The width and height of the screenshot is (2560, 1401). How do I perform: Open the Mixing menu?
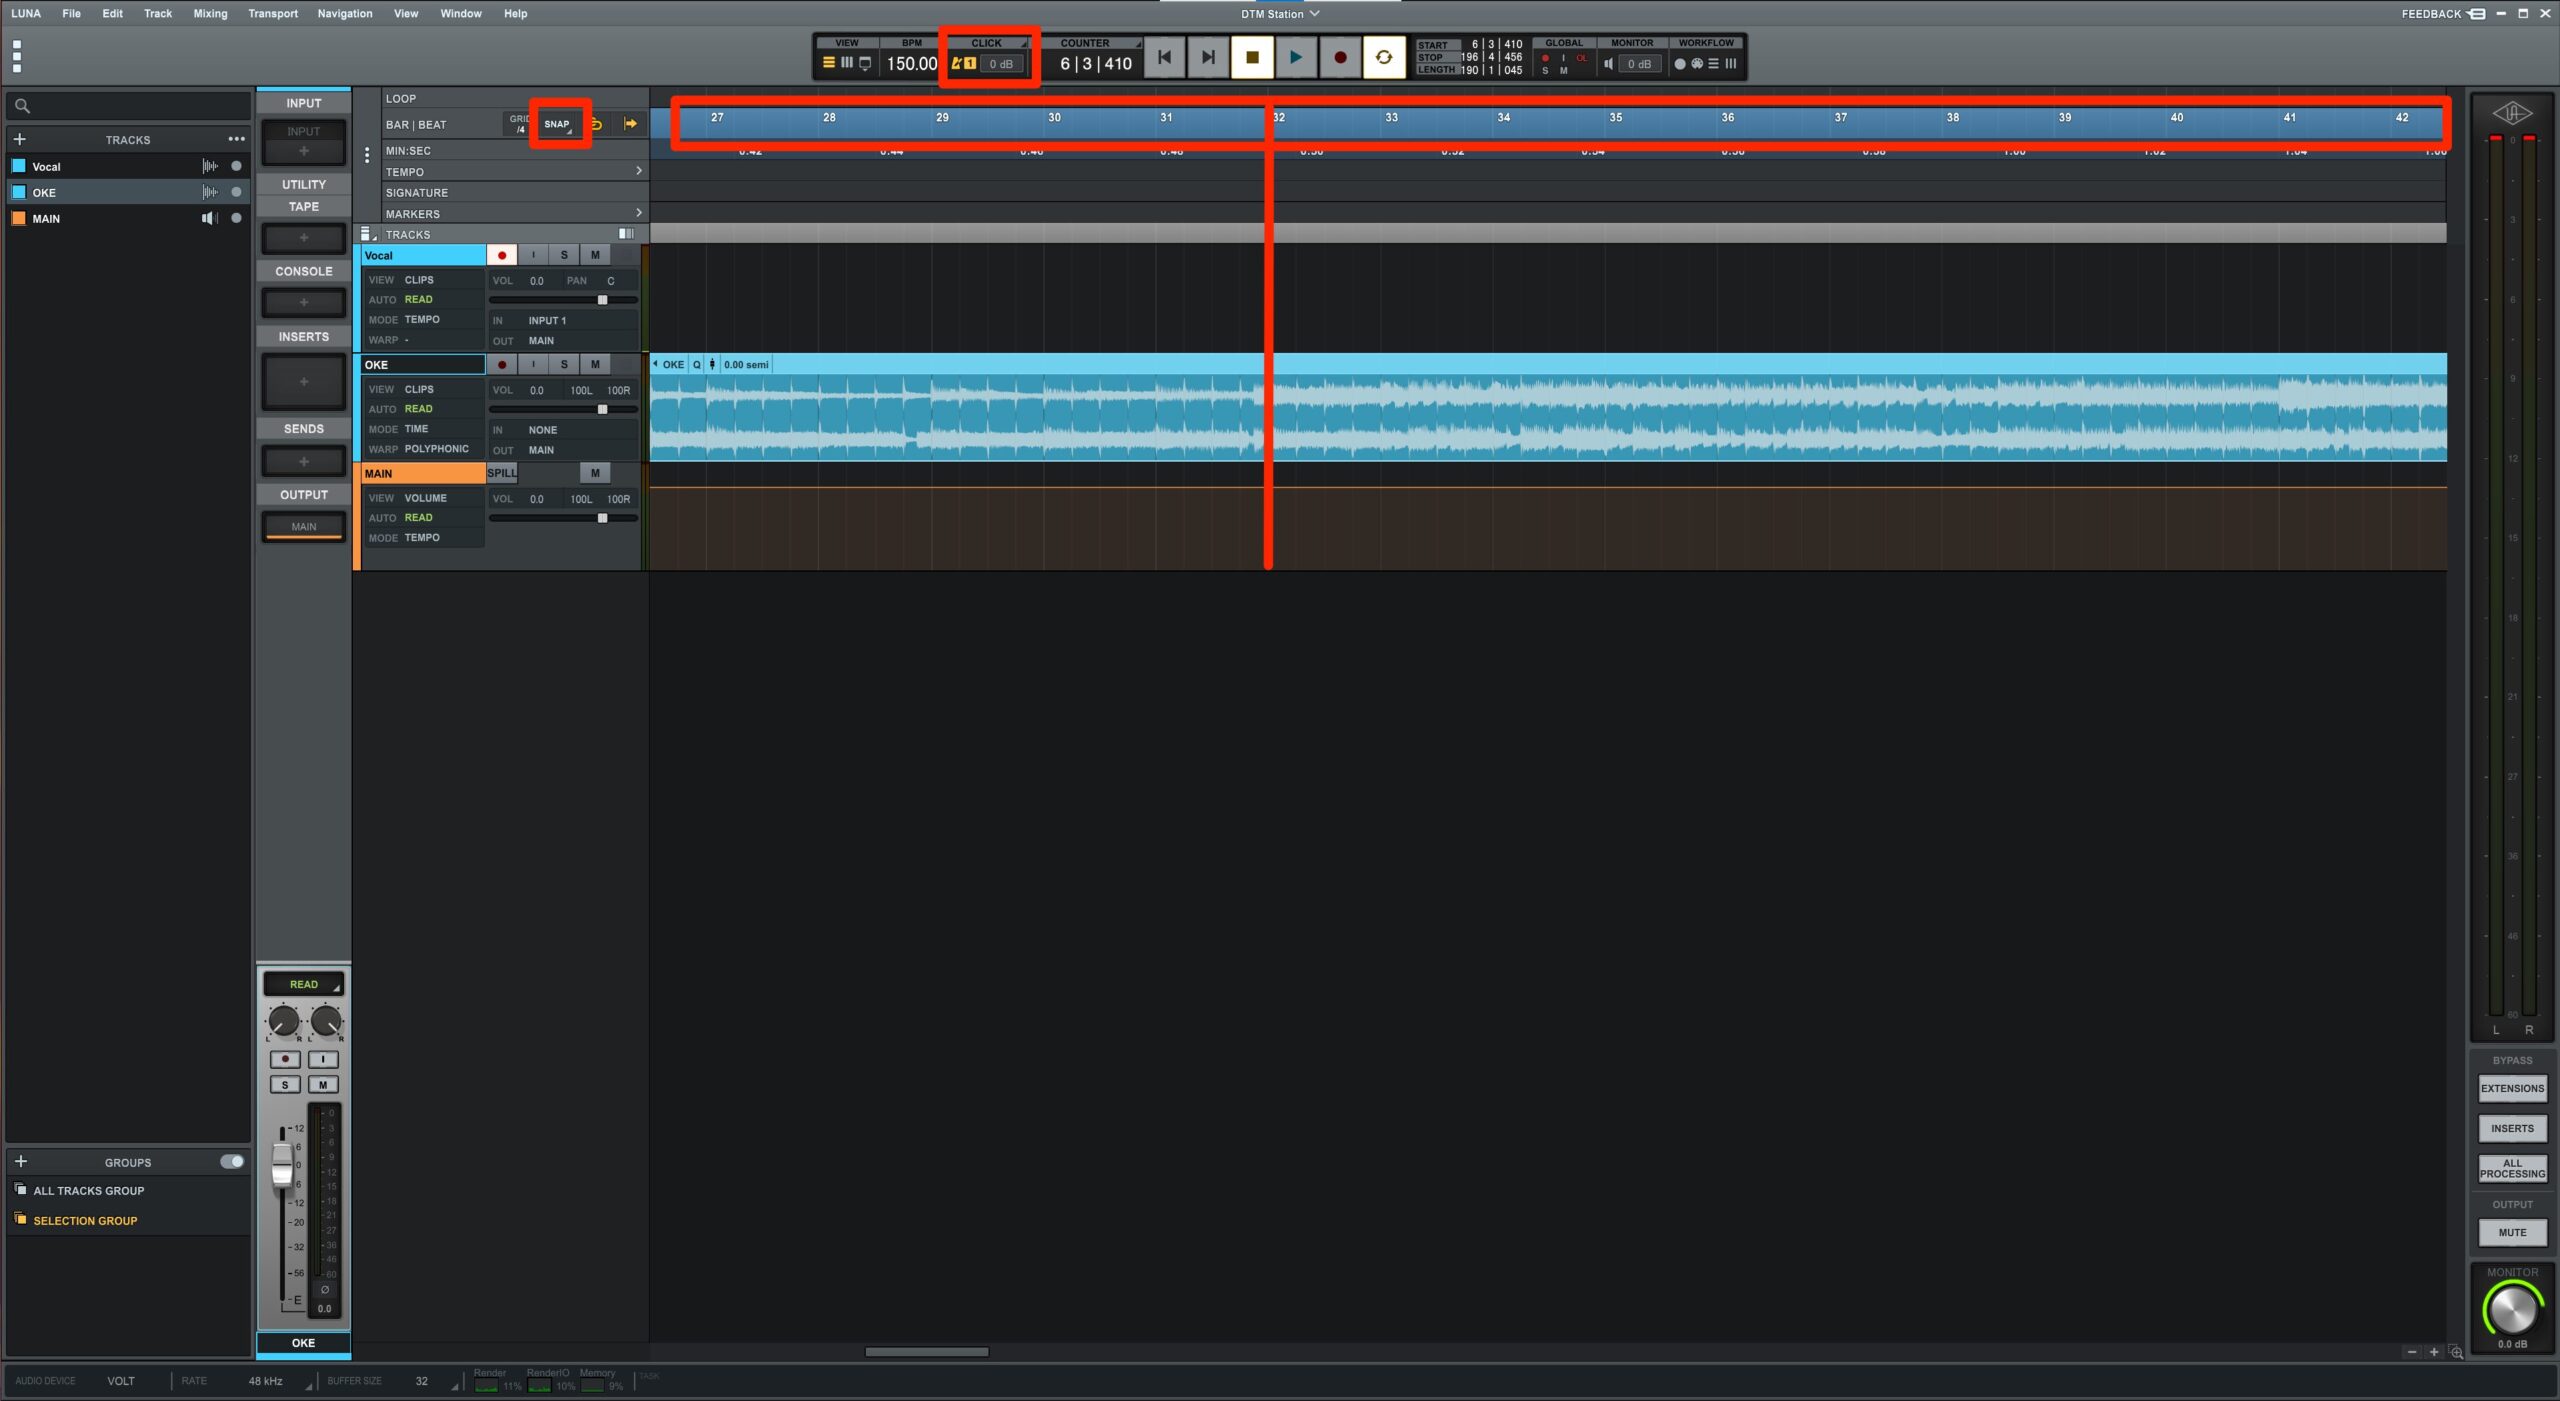coord(210,13)
